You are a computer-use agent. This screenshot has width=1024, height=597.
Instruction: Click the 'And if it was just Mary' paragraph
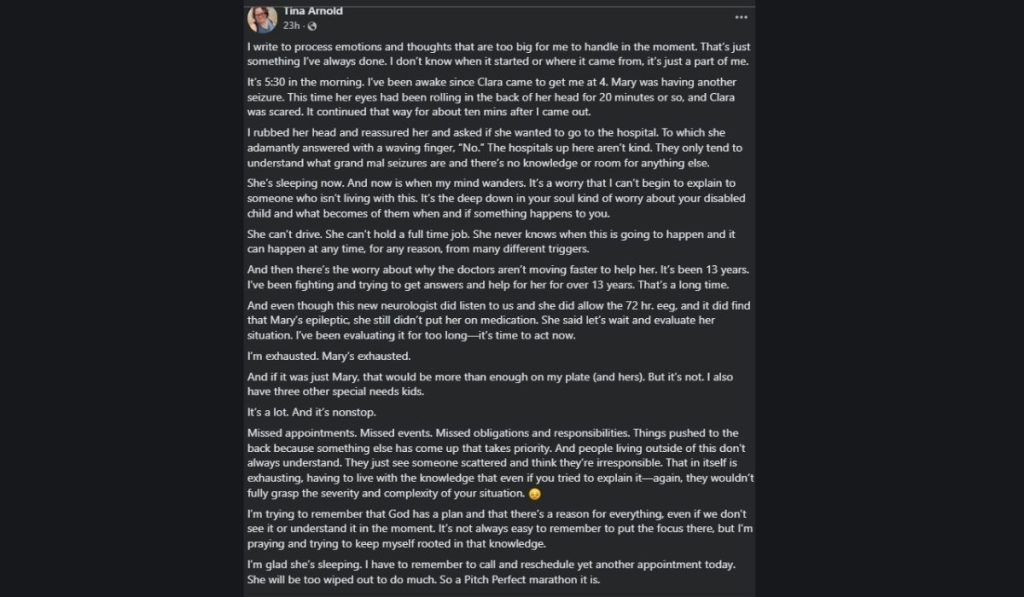(490, 384)
